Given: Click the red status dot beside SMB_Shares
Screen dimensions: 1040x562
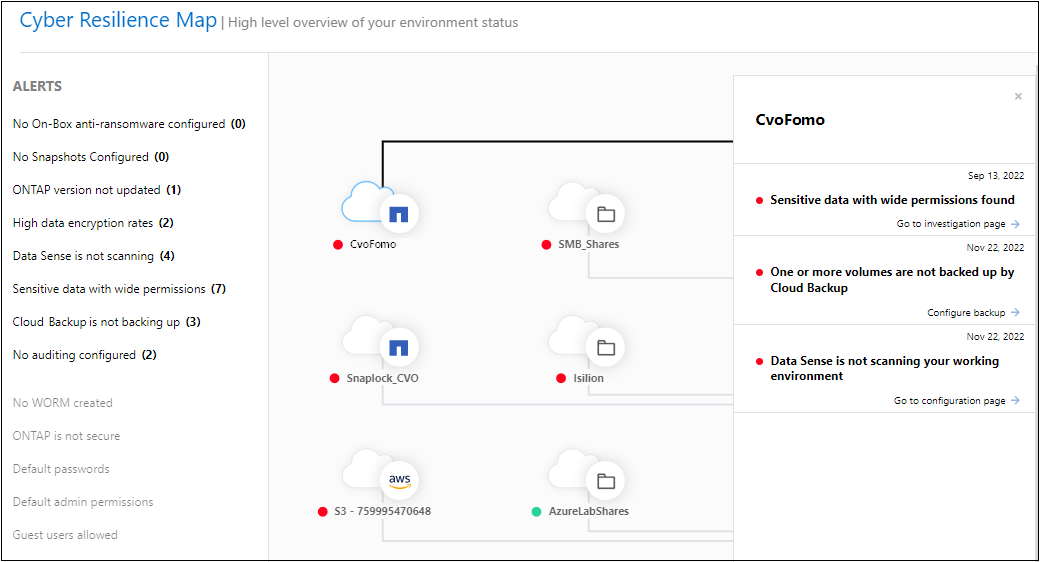Looking at the screenshot, I should [546, 245].
